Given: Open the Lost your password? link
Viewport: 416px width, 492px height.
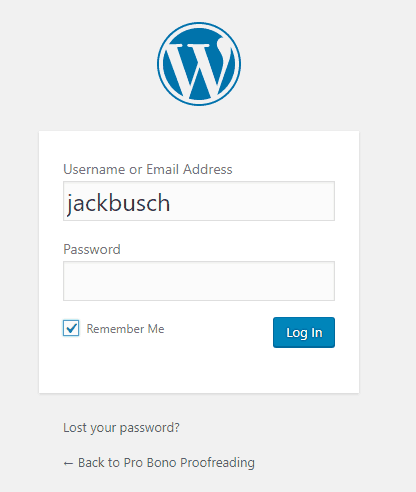Looking at the screenshot, I should click(x=121, y=428).
